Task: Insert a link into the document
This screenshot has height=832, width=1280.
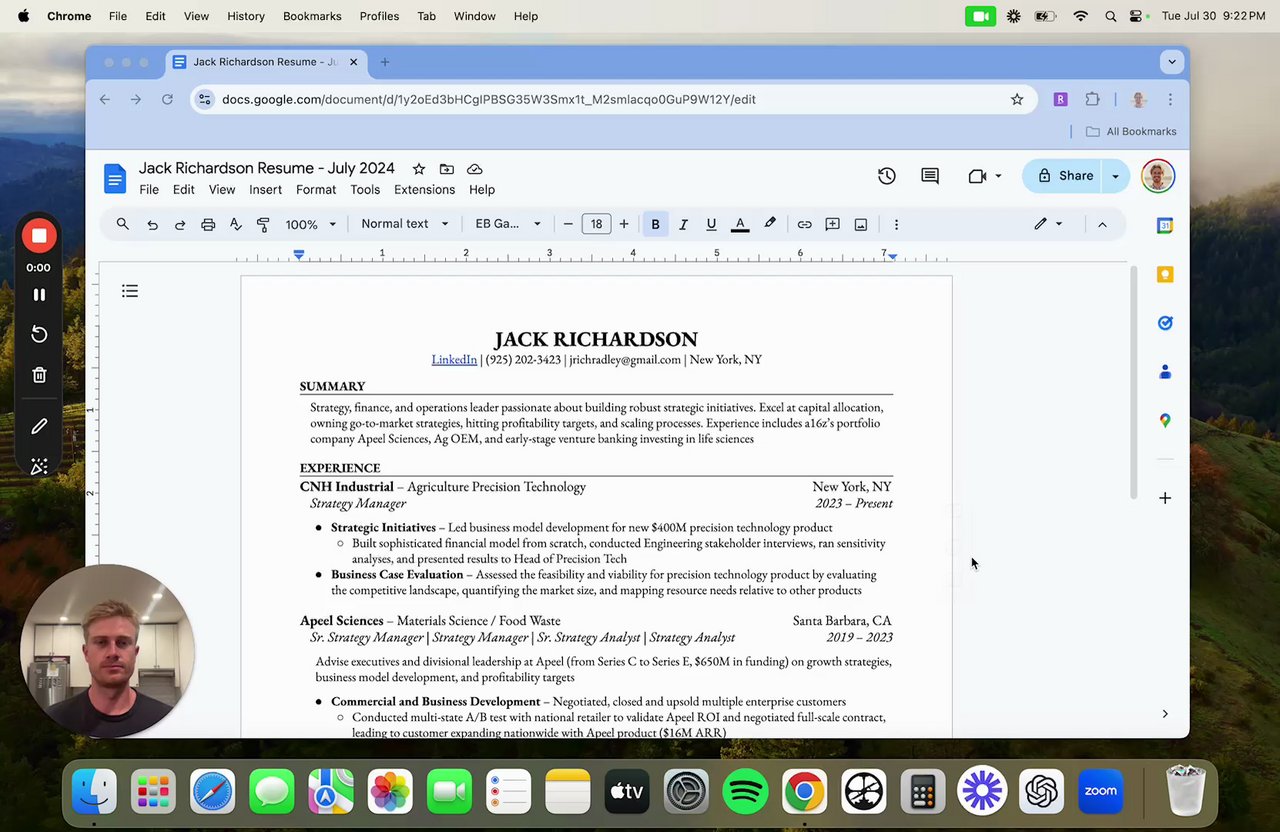Action: tap(804, 224)
